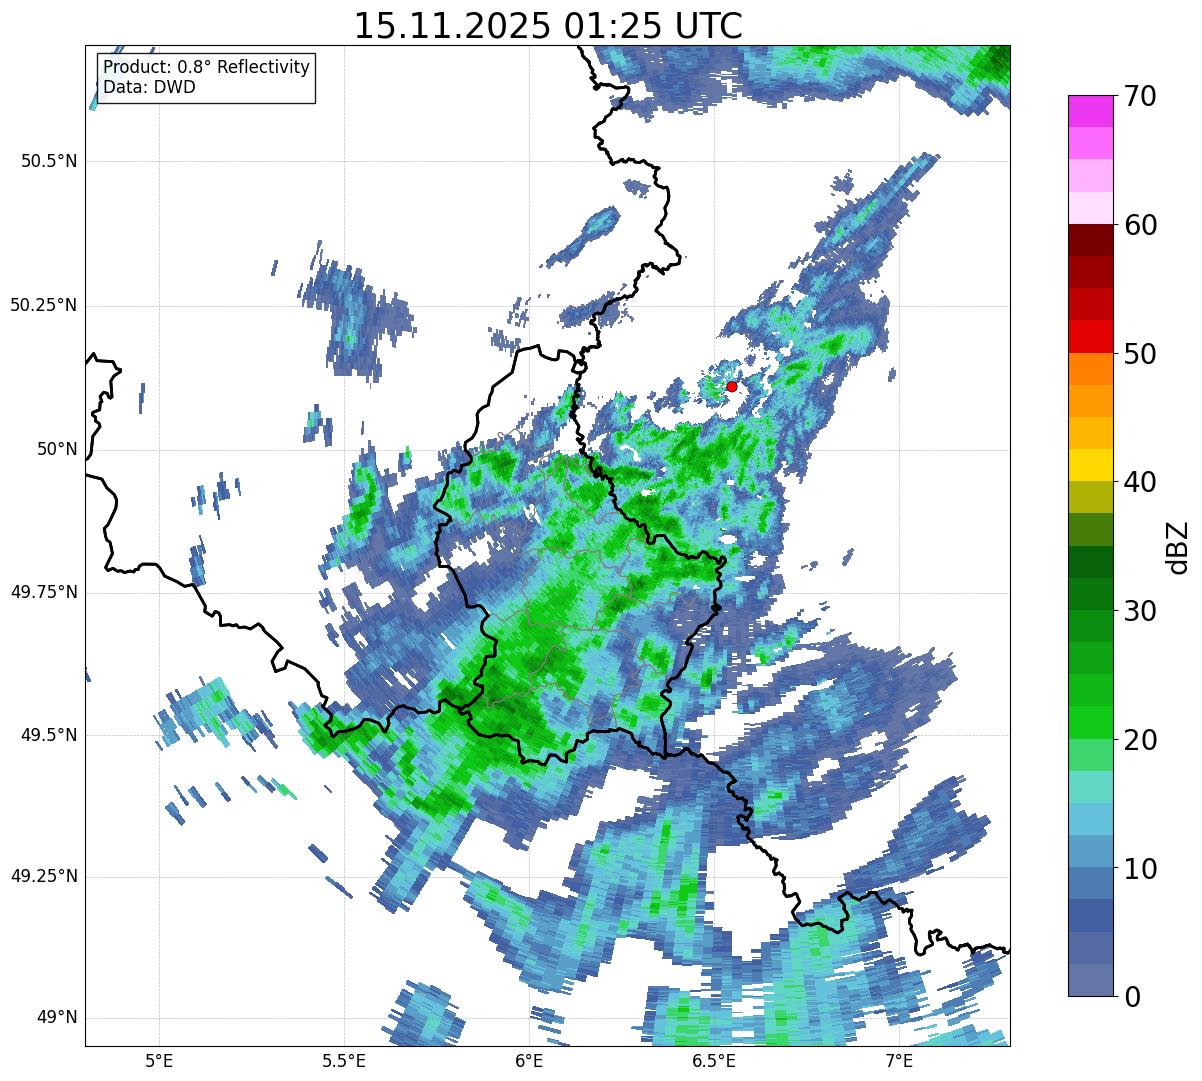The image size is (1202, 1081).
Task: Click the "Product: 0.8° Reflectivity" text
Action: tap(207, 67)
